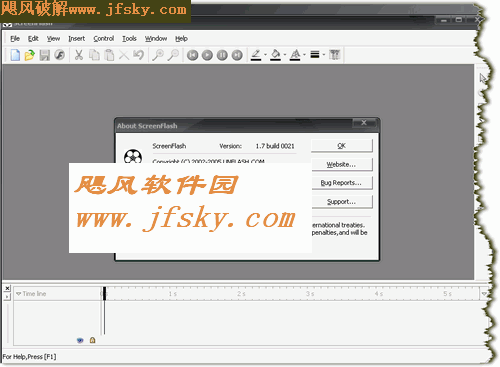Select the text color A tool
This screenshot has width=500, height=367.
[x=295, y=55]
